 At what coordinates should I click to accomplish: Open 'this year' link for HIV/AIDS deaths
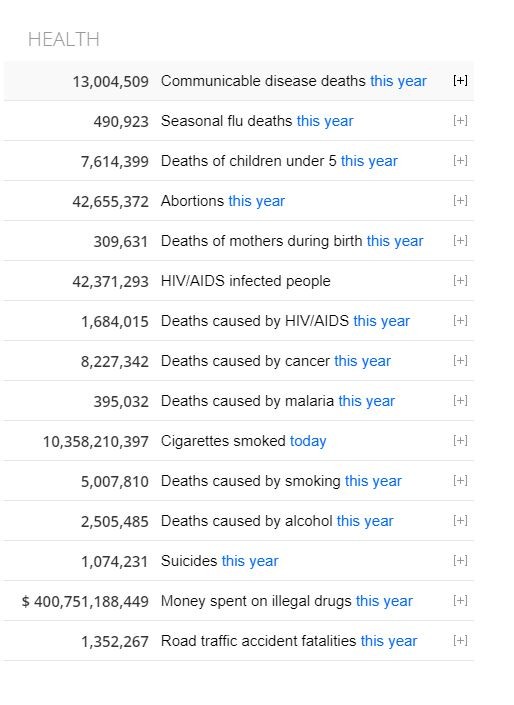click(x=381, y=321)
